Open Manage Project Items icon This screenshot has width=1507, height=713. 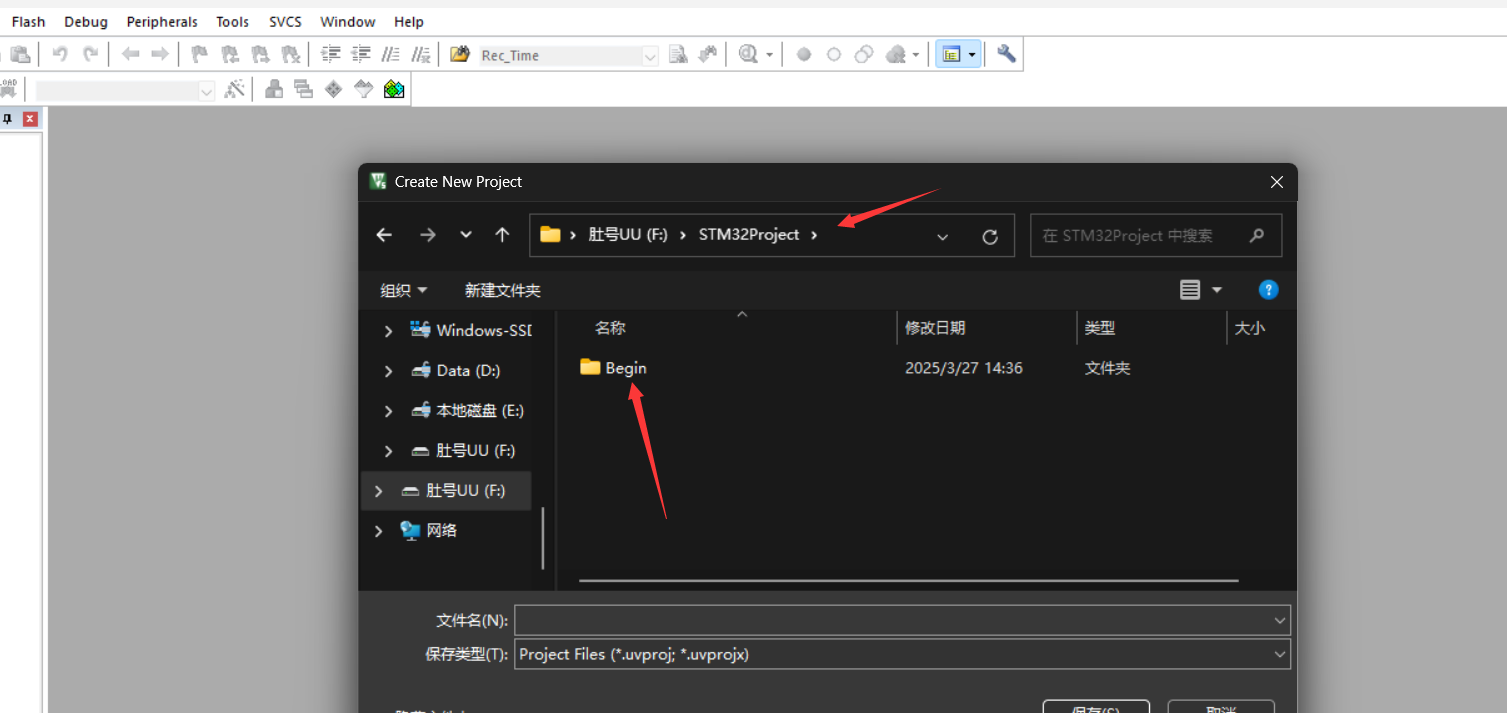pyautogui.click(x=274, y=89)
